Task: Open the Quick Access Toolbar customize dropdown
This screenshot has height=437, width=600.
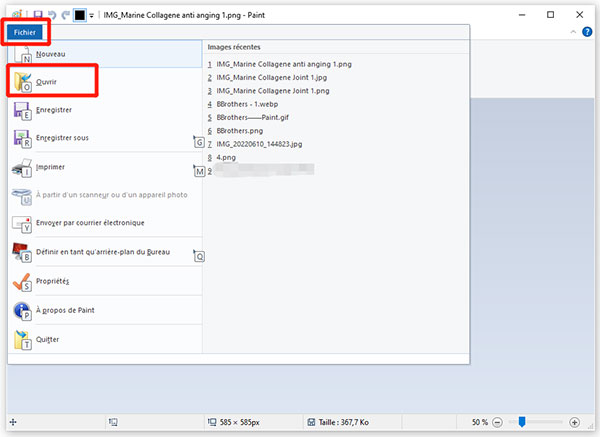Action: [x=92, y=15]
